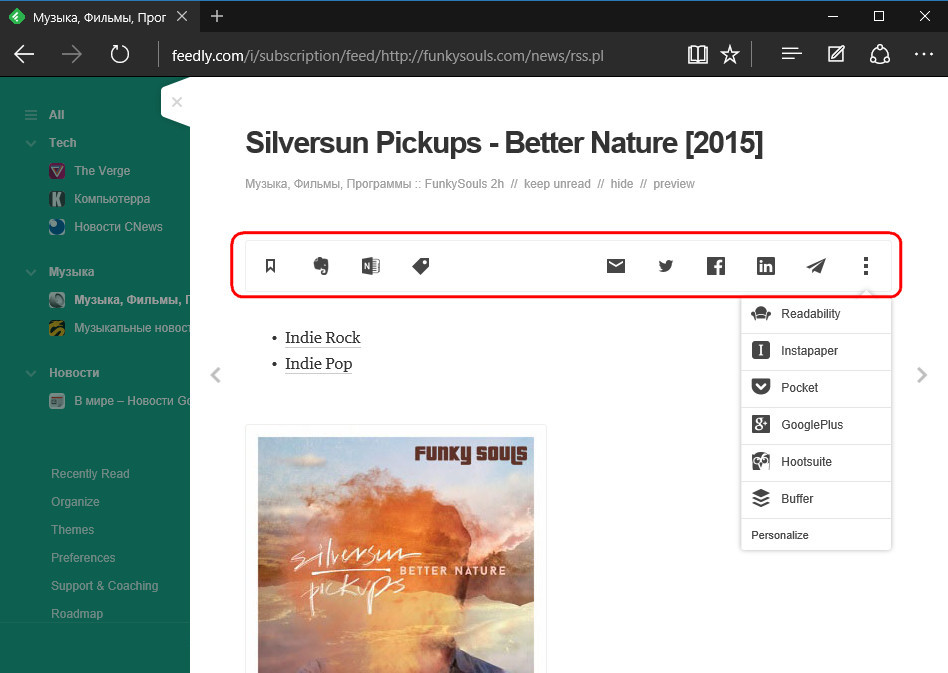
Task: Collapse the Музыка category
Action: pos(31,272)
